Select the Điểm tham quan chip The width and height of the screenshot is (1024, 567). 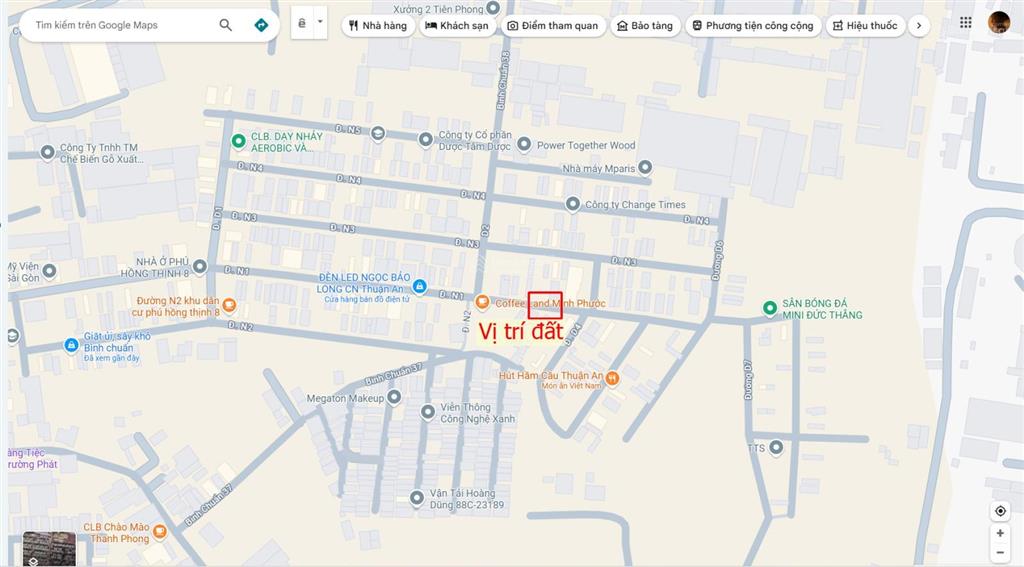[553, 25]
